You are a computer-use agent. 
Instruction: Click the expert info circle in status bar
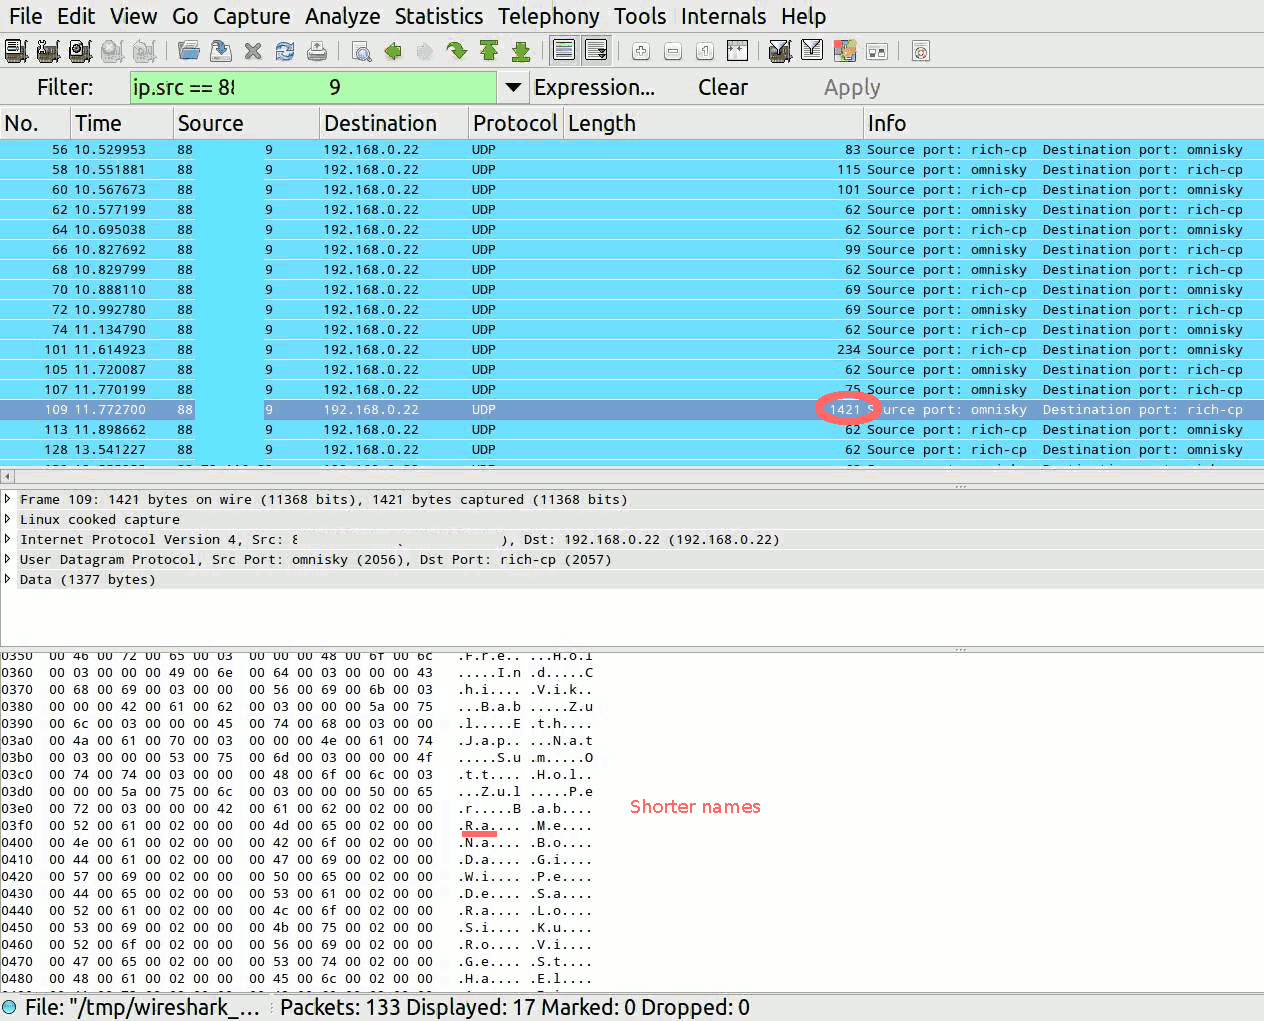coord(10,1007)
